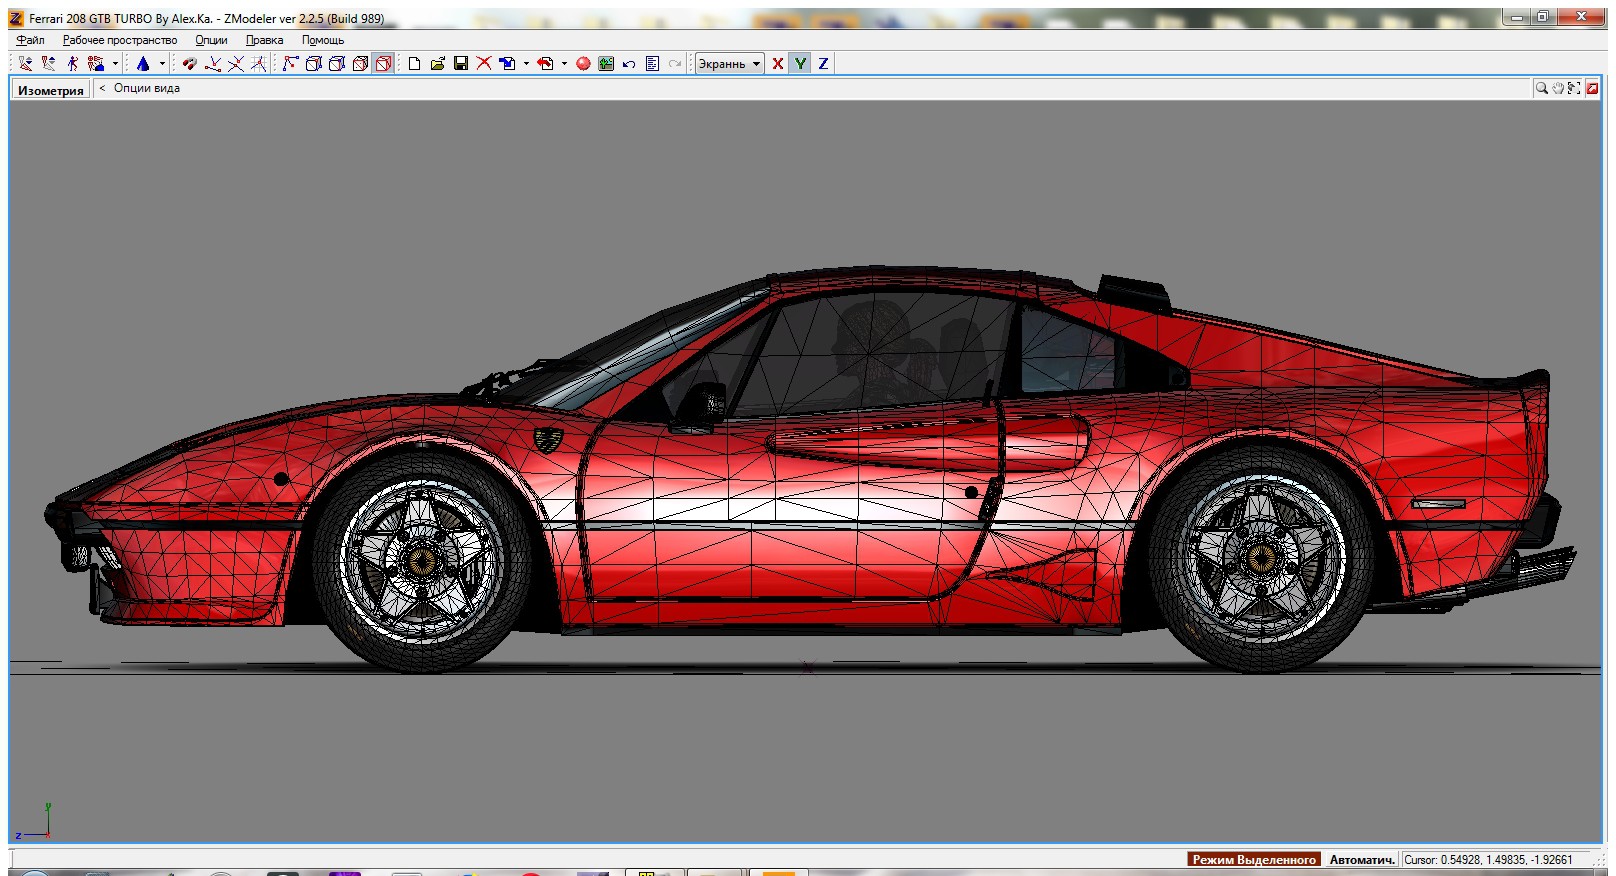Switch to vertices selection level
Image resolution: width=1616 pixels, height=876 pixels.
click(290, 64)
